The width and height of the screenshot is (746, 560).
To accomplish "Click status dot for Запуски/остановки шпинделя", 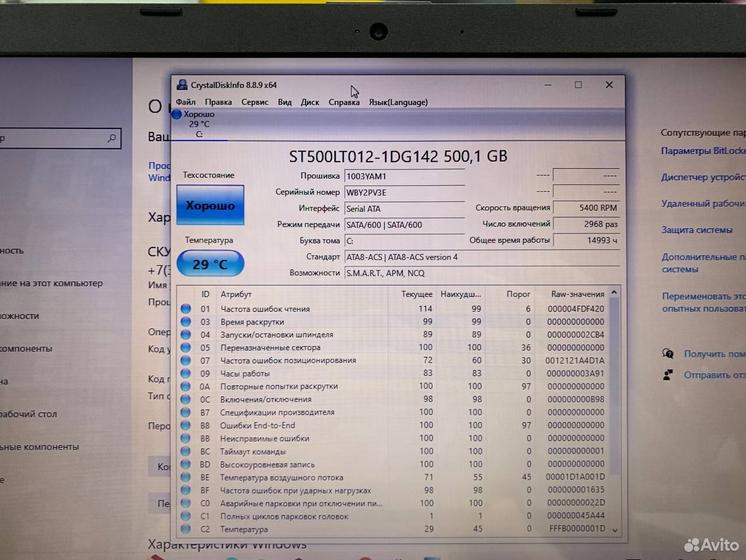I will (x=186, y=334).
